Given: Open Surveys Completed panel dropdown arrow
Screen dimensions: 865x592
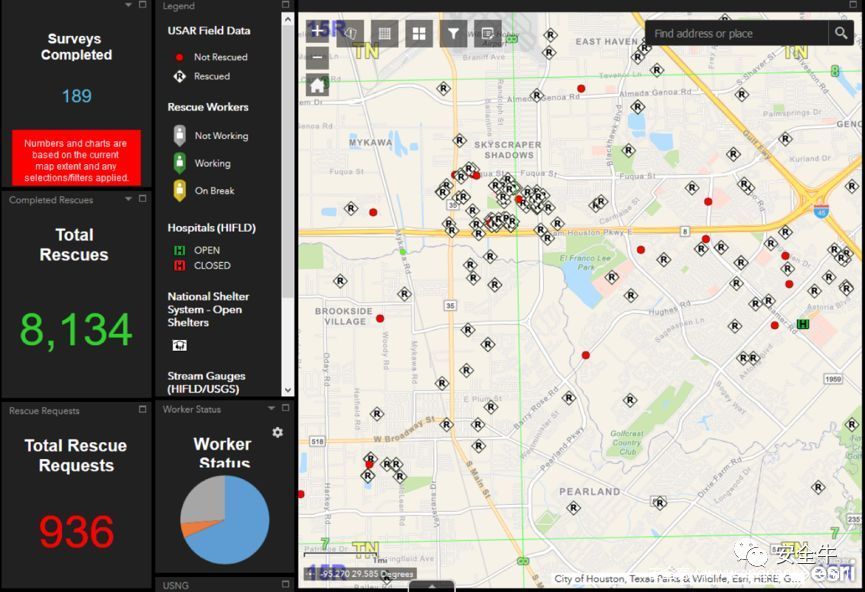Looking at the screenshot, I should pyautogui.click(x=129, y=5).
